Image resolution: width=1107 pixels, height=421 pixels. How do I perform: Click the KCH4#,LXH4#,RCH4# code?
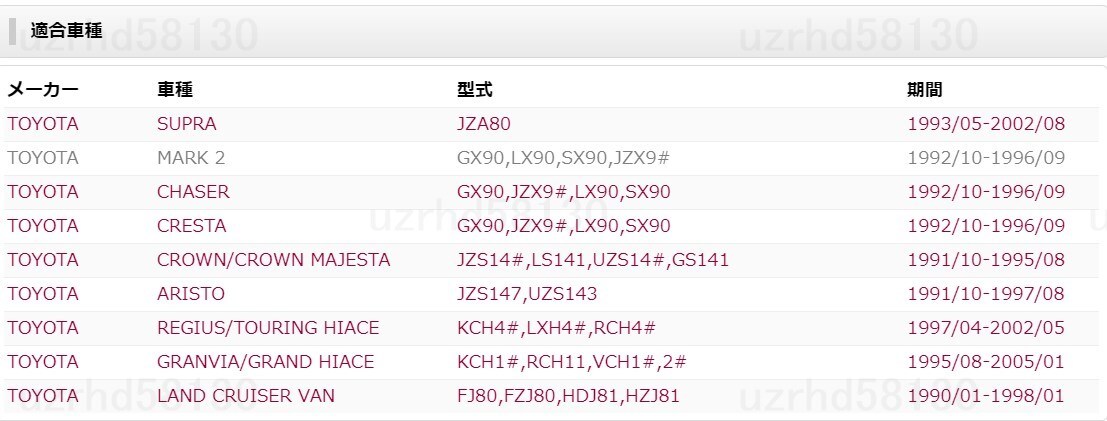(556, 328)
